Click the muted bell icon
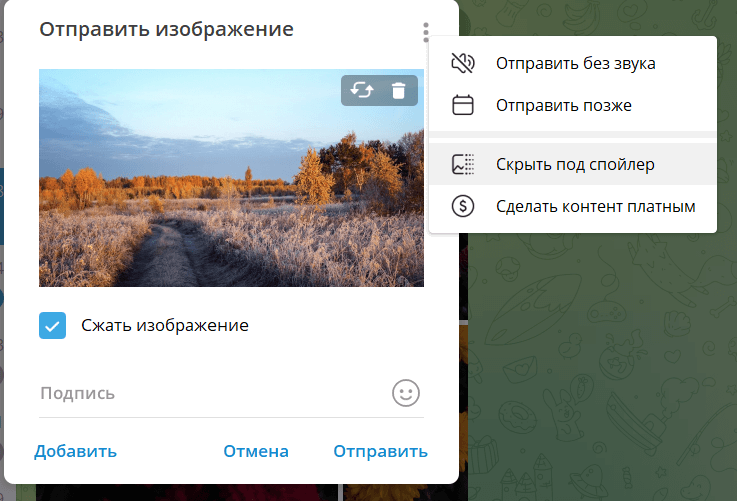This screenshot has height=501, width=737. [x=463, y=63]
